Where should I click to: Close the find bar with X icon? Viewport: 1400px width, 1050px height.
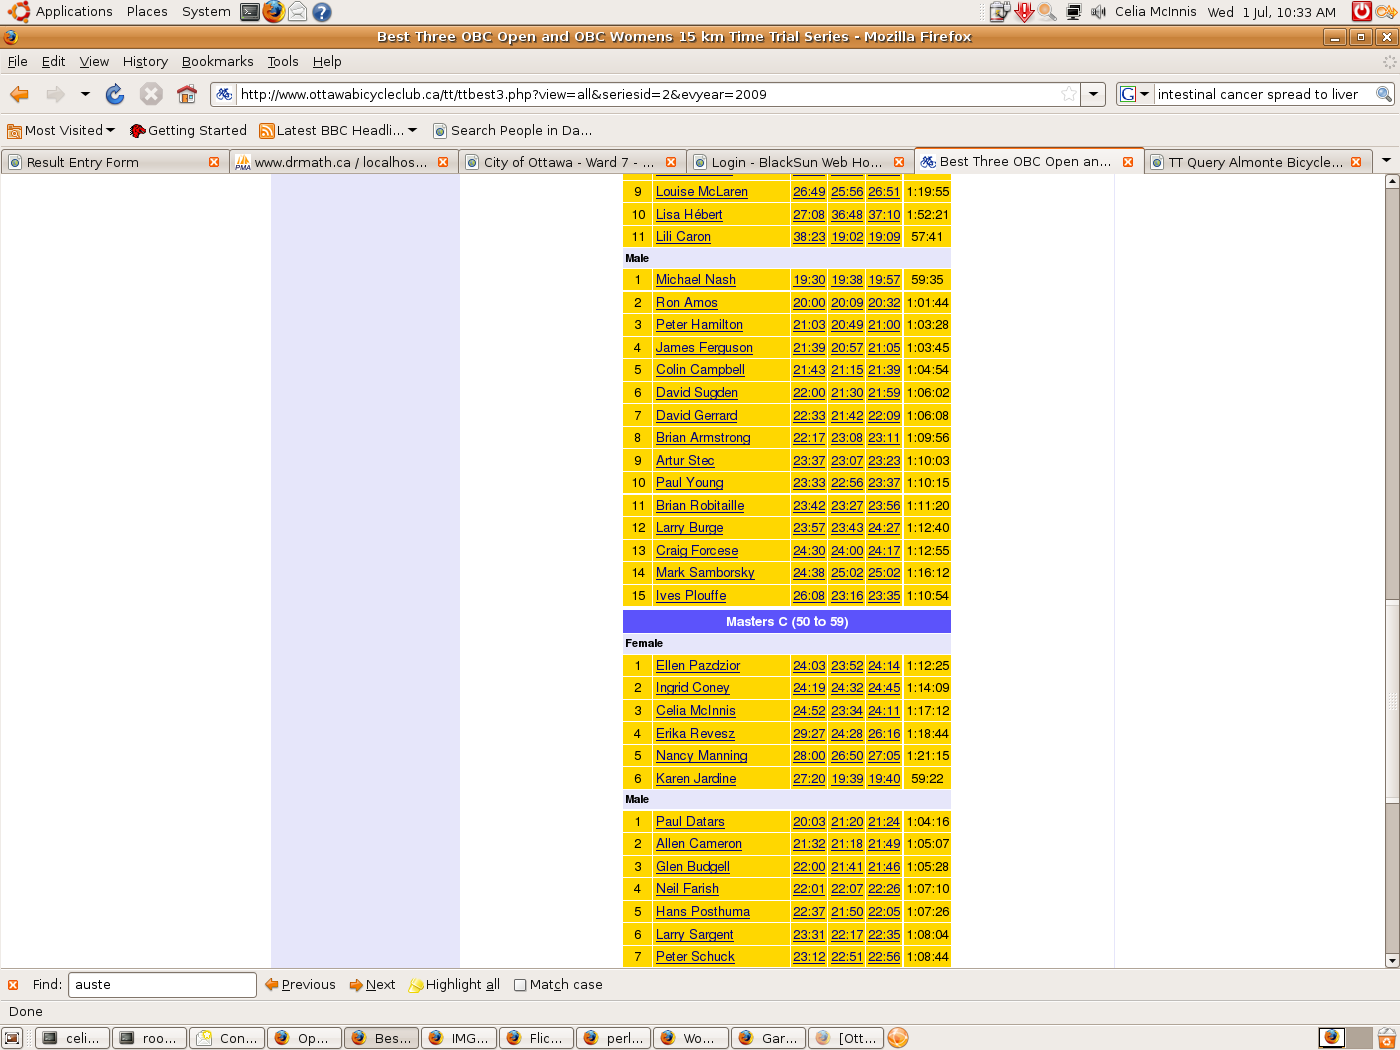pos(13,985)
